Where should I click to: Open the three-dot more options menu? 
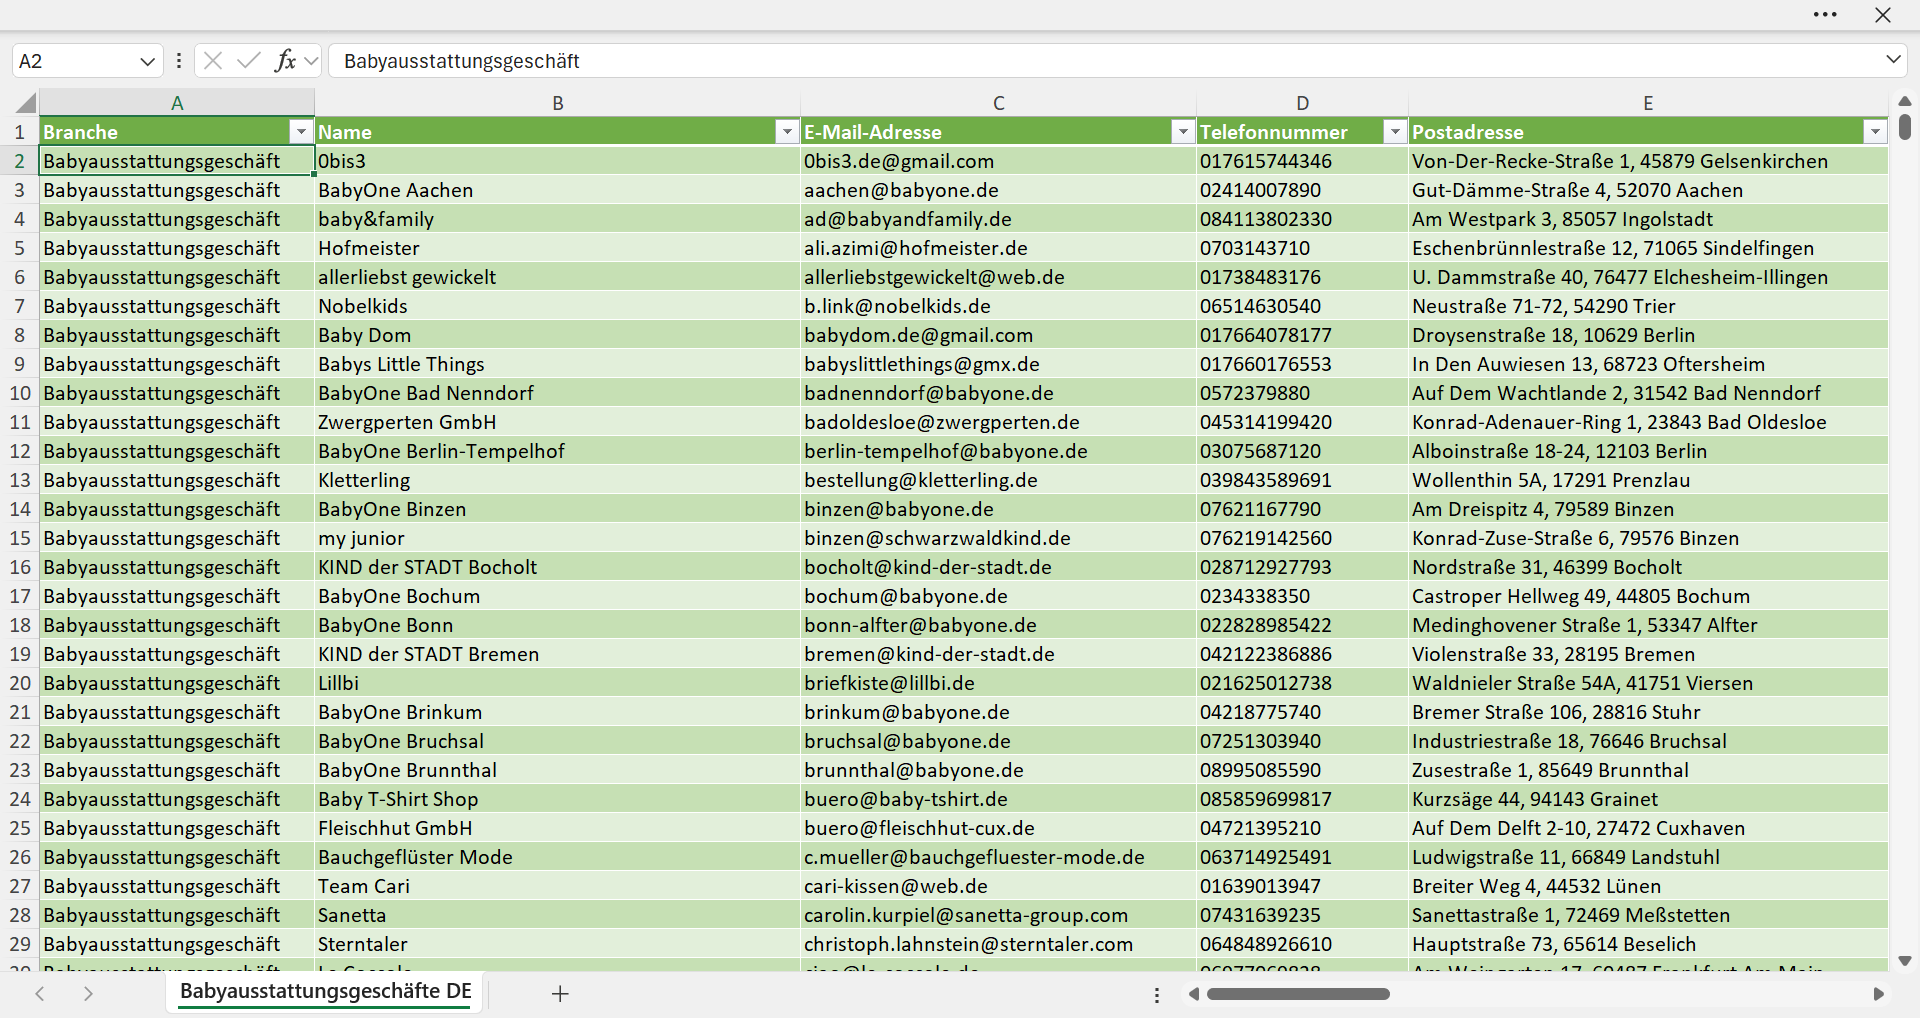point(1825,15)
